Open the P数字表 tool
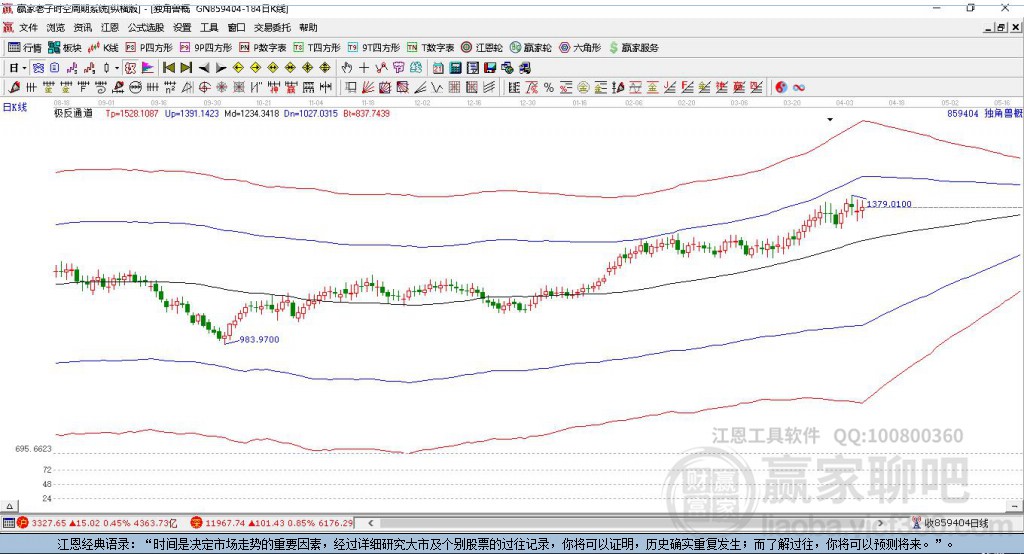The width and height of the screenshot is (1024, 554). click(x=263, y=48)
